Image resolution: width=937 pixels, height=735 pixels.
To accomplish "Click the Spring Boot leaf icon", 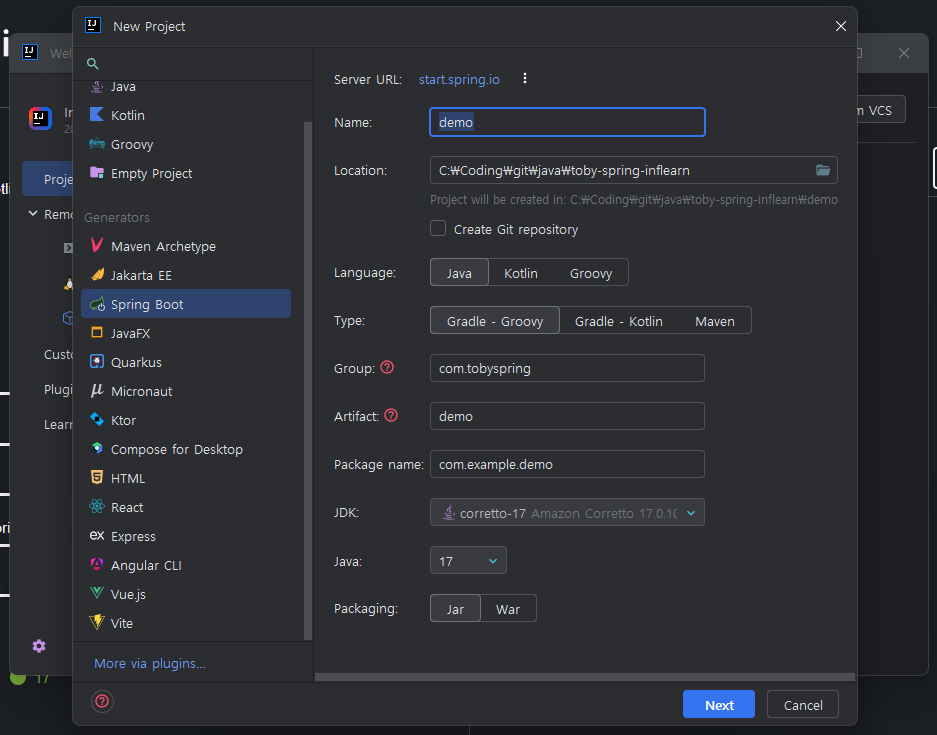I will point(97,304).
